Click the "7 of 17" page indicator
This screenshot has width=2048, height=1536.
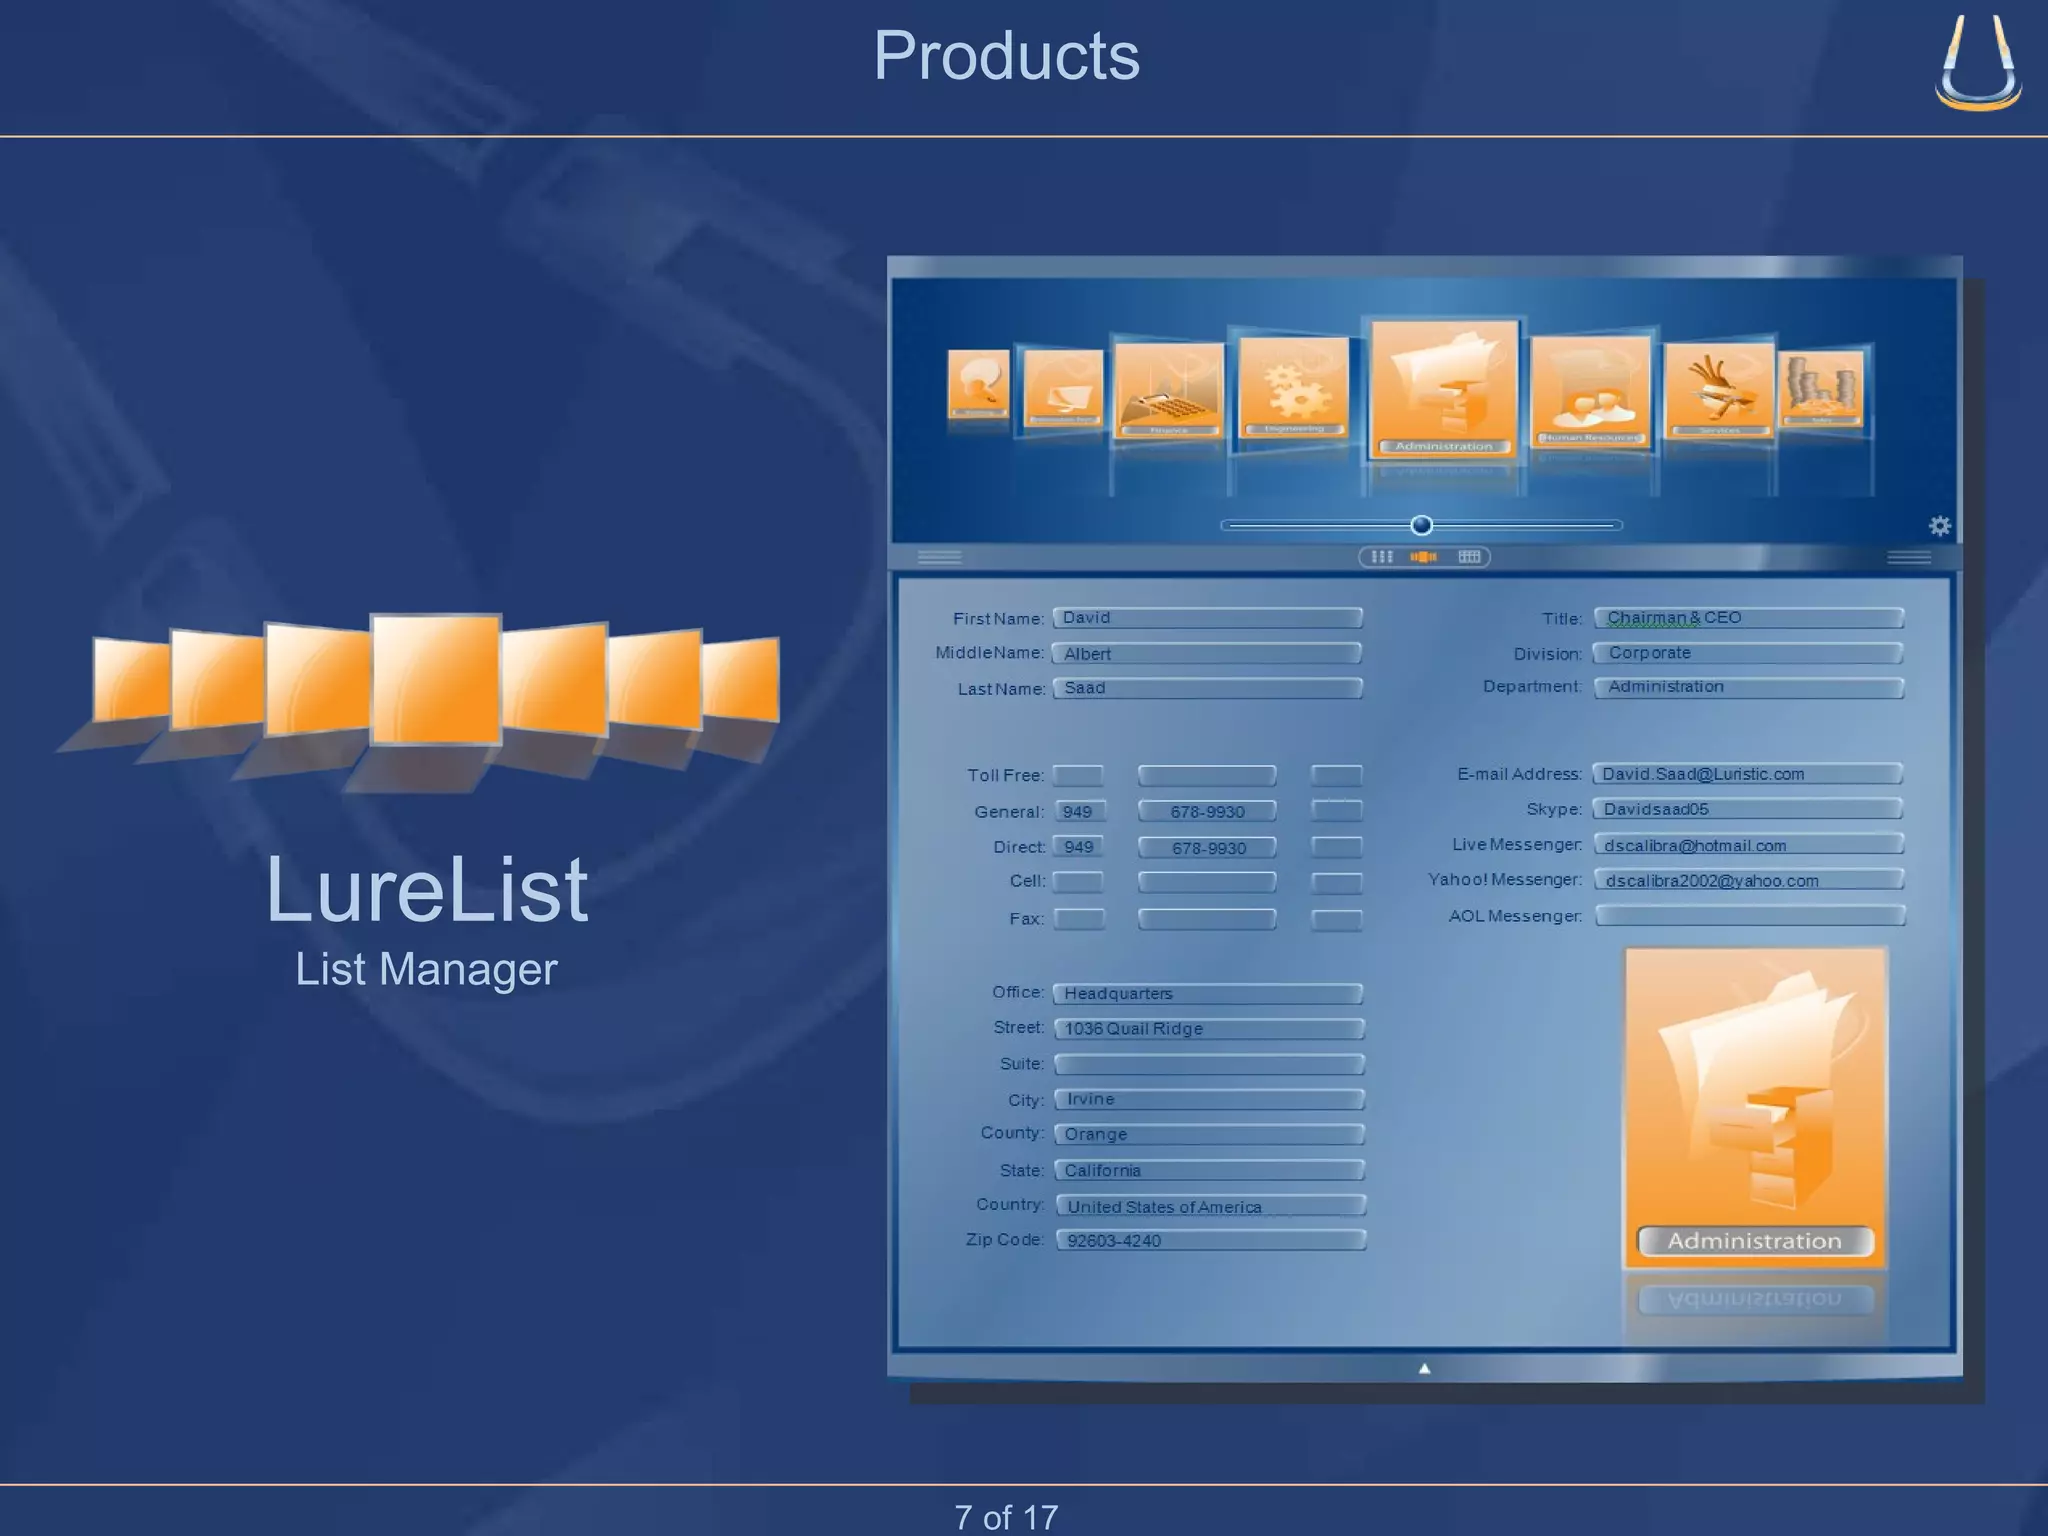tap(1006, 1517)
